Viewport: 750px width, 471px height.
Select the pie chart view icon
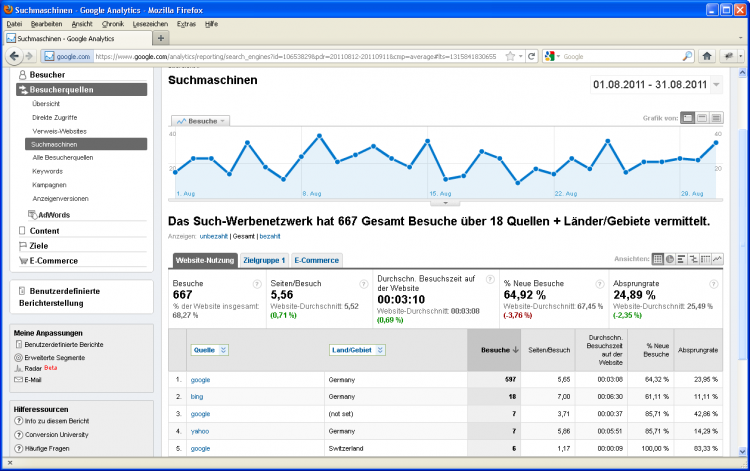(x=670, y=260)
